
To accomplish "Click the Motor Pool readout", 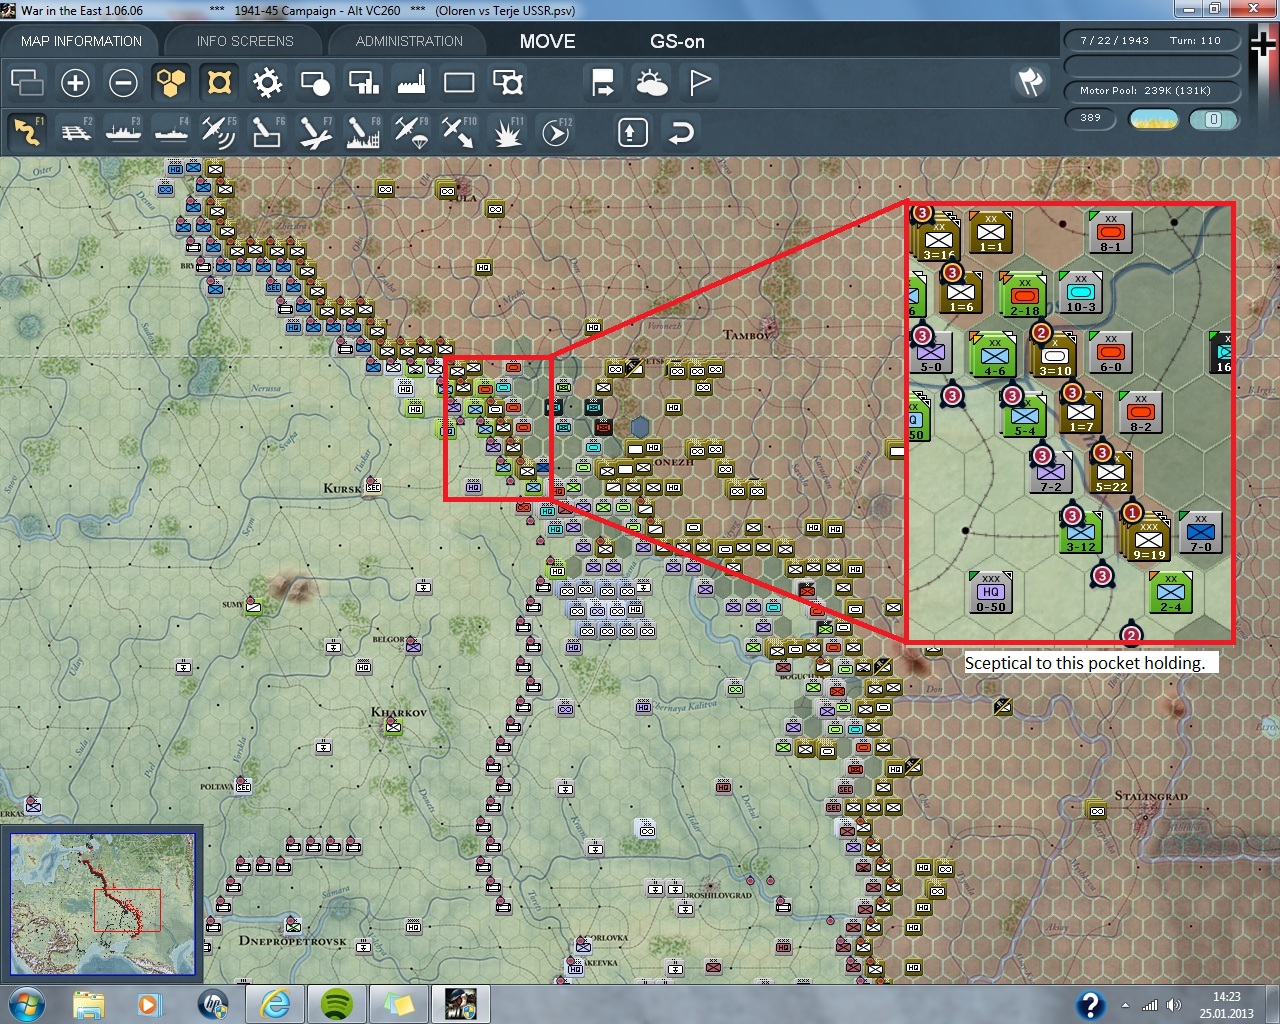I will pos(1151,91).
